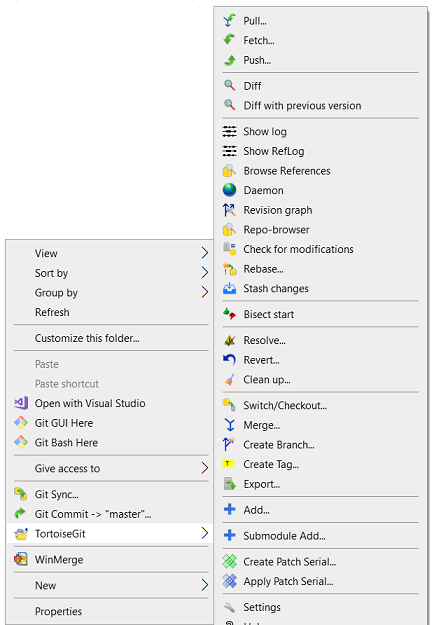Image resolution: width=441 pixels, height=625 pixels.
Task: Select the Git Commit -> "master"... label
Action: (x=93, y=514)
